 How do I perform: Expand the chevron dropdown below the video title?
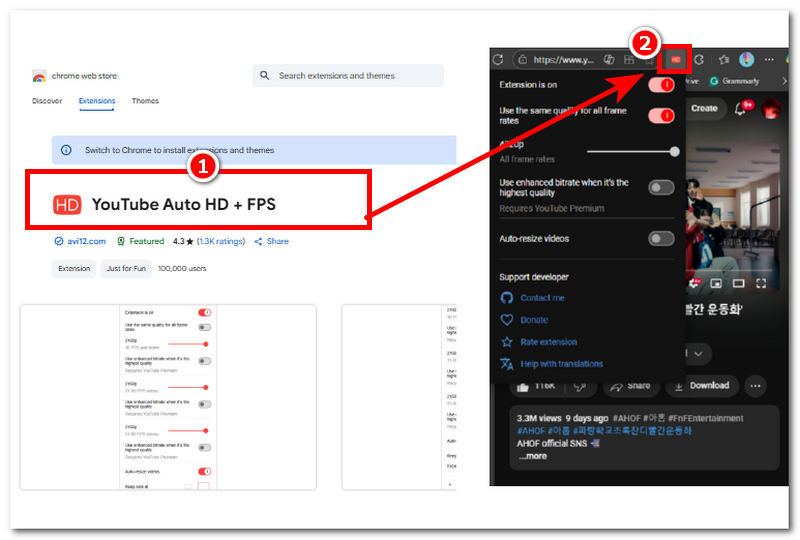coord(698,354)
